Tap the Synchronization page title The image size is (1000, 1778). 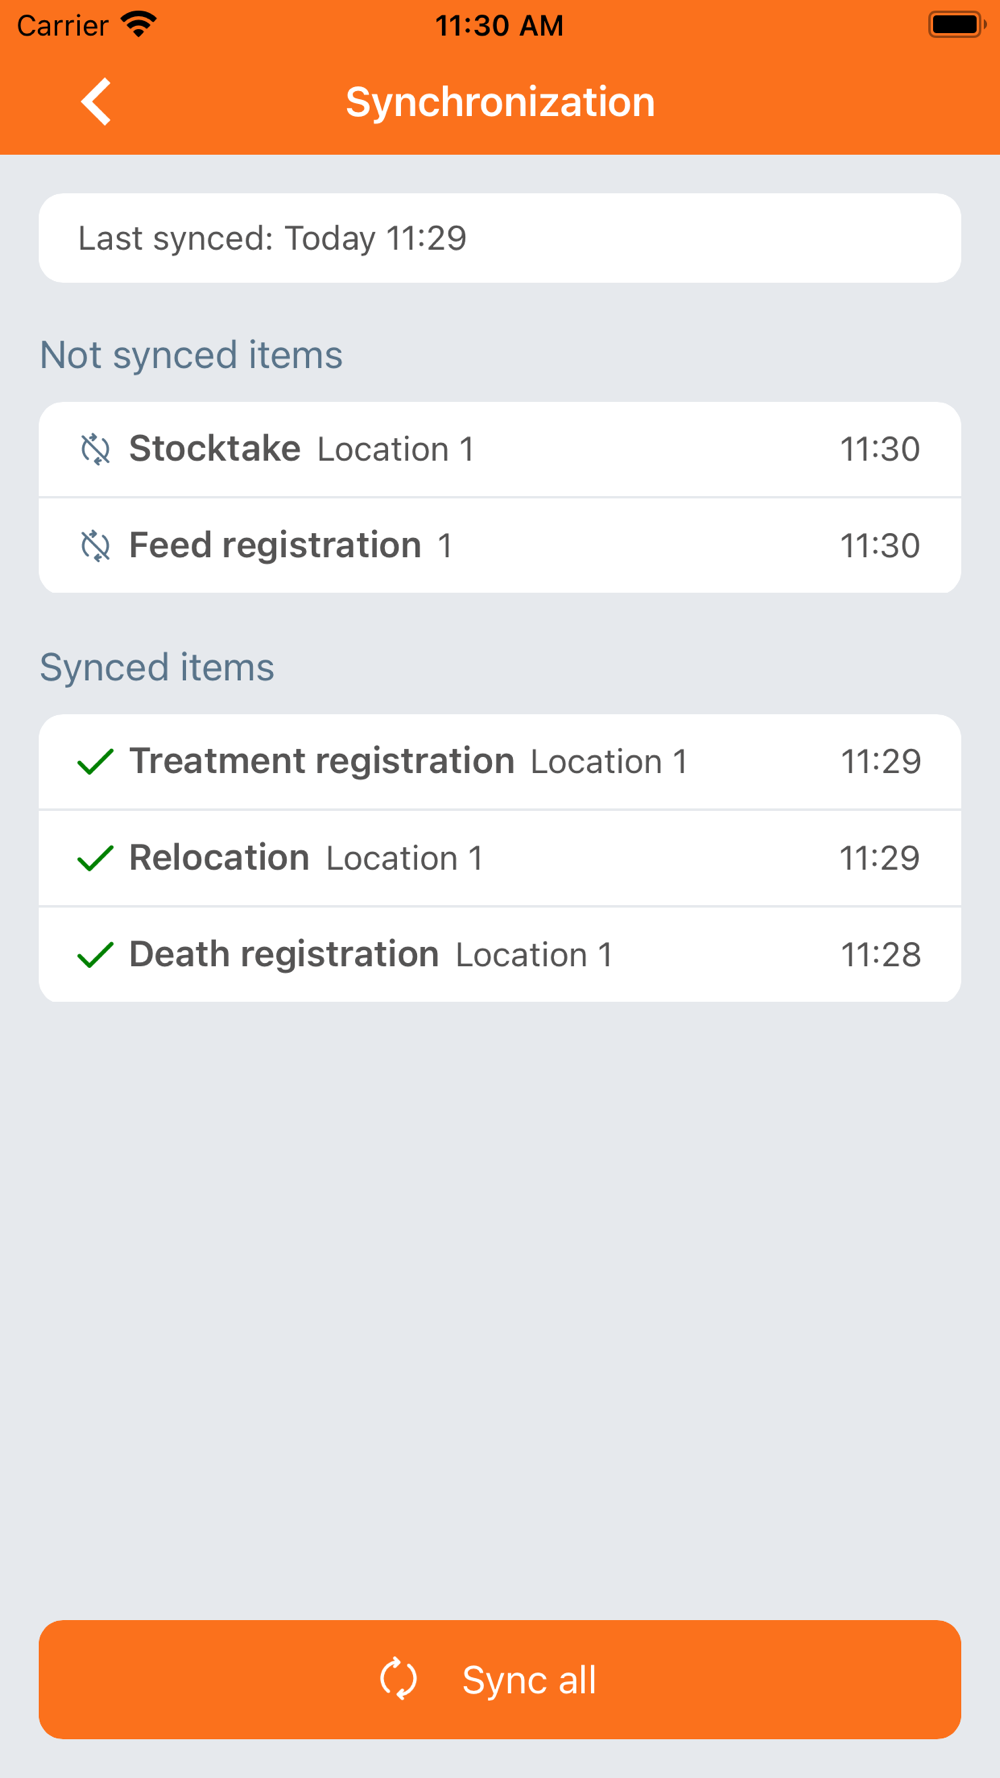pyautogui.click(x=500, y=102)
